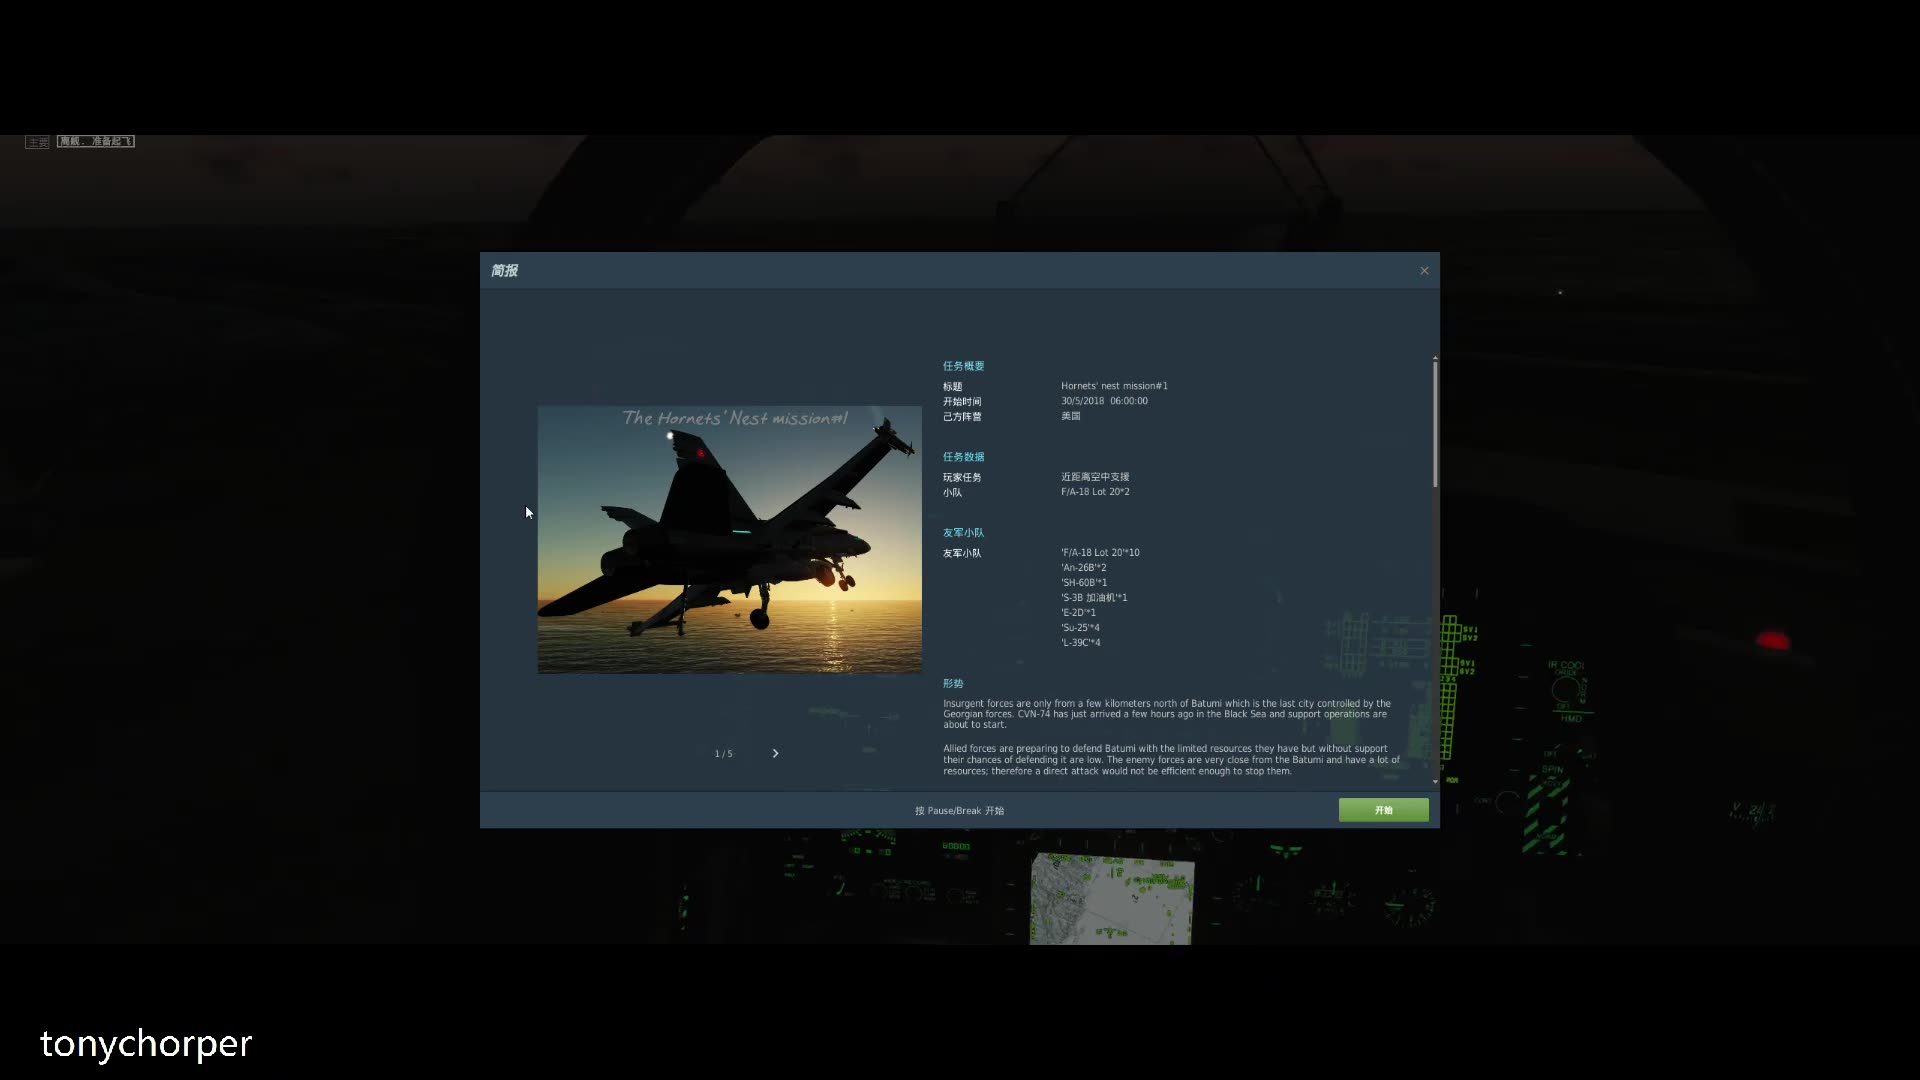Click the briefing scrollbar up arrow
The image size is (1920, 1080).
pyautogui.click(x=1435, y=357)
